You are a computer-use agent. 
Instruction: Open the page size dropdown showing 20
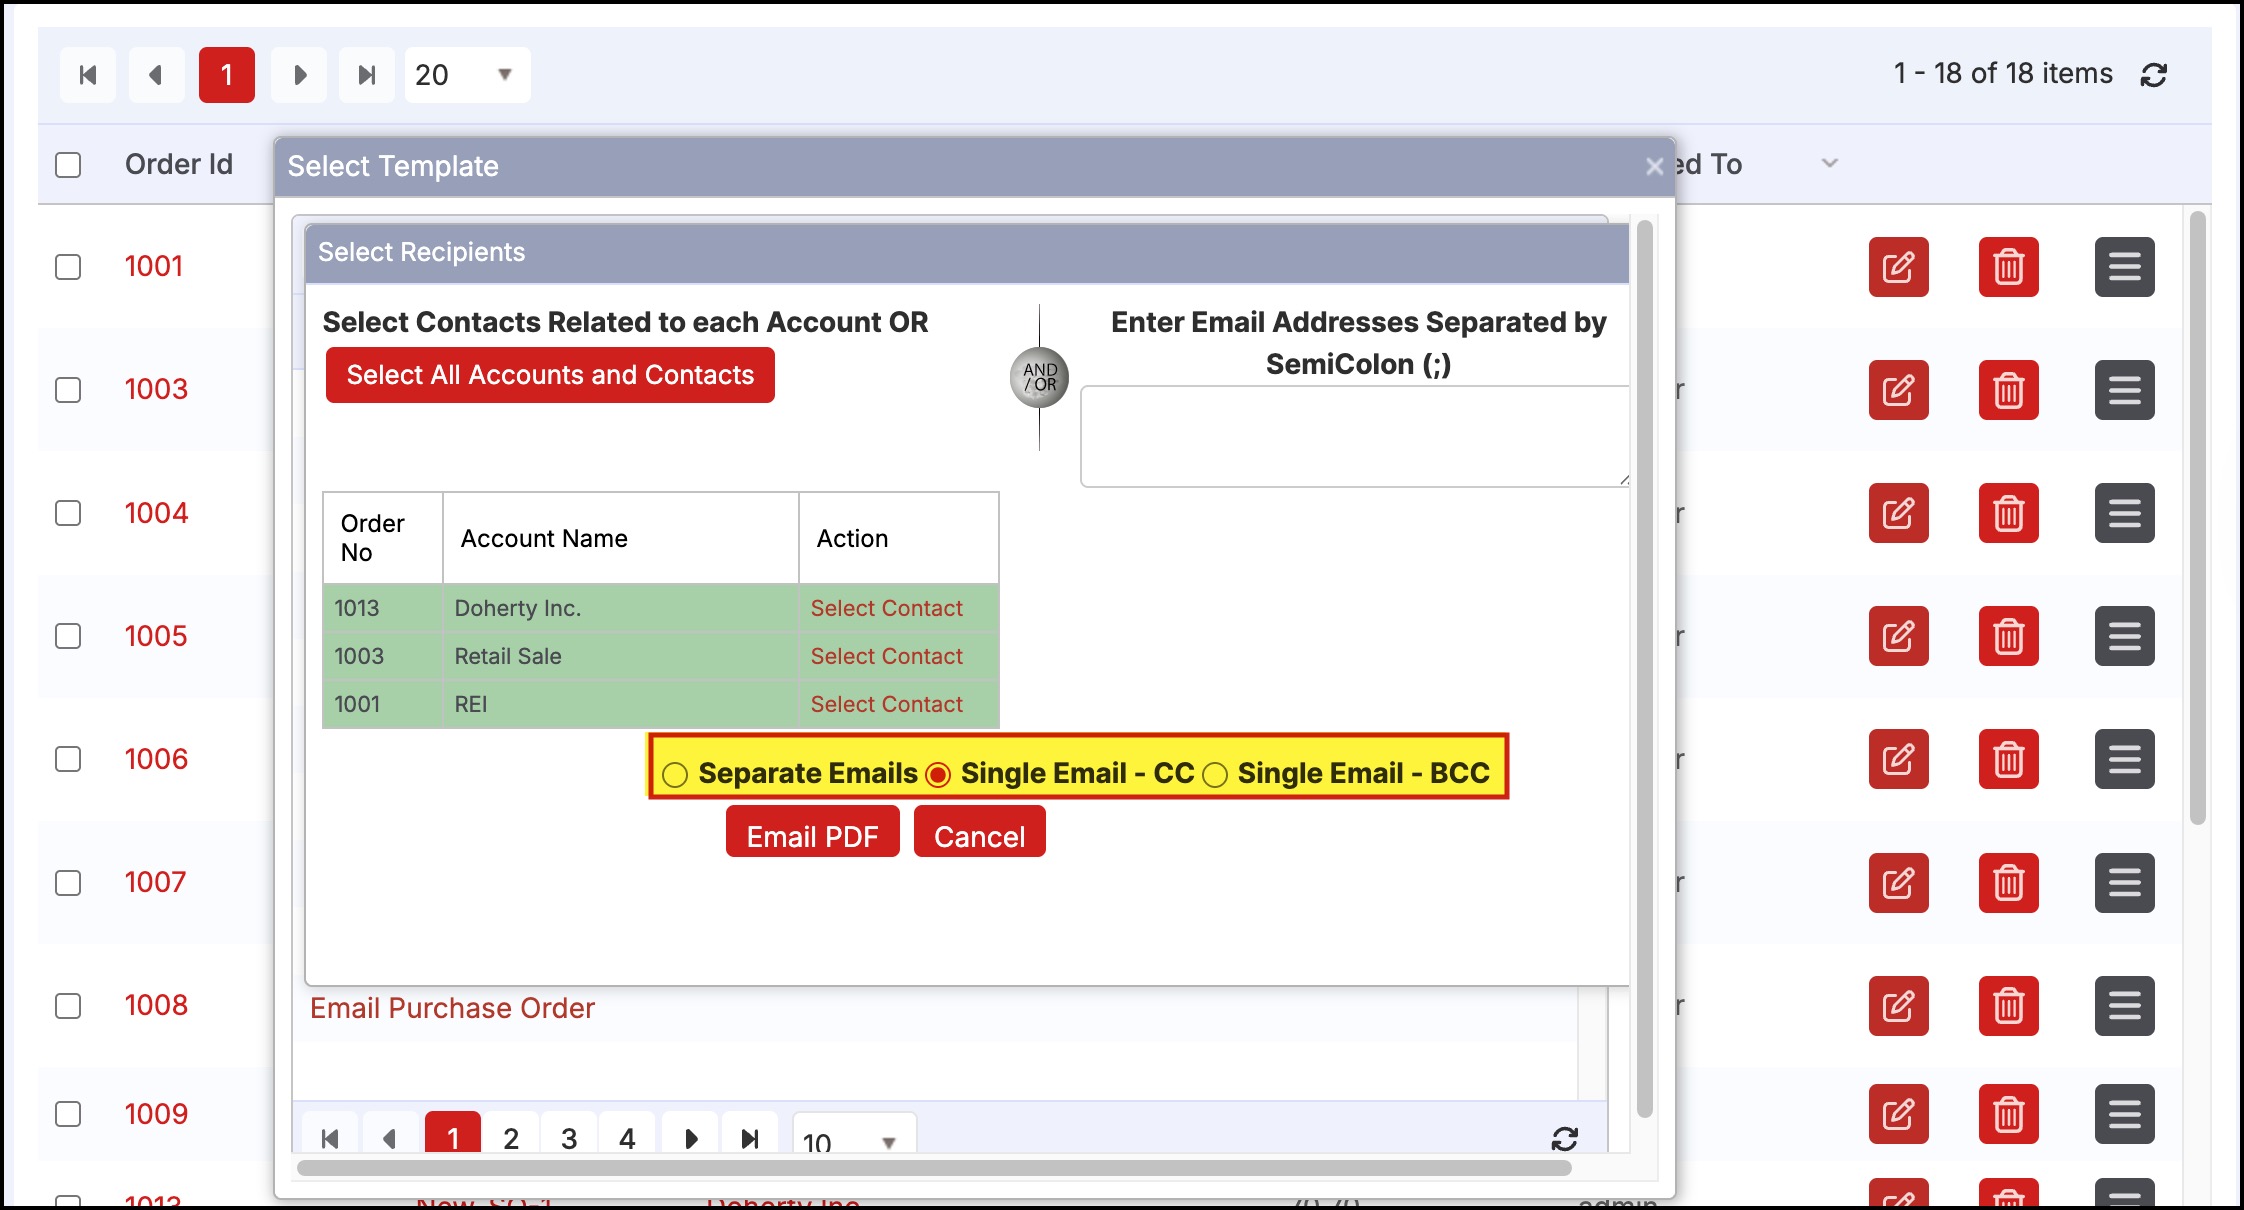pos(467,75)
